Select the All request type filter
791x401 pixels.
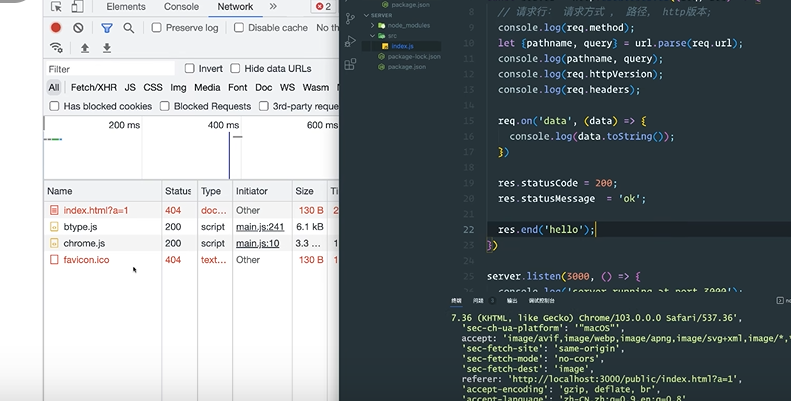[54, 87]
